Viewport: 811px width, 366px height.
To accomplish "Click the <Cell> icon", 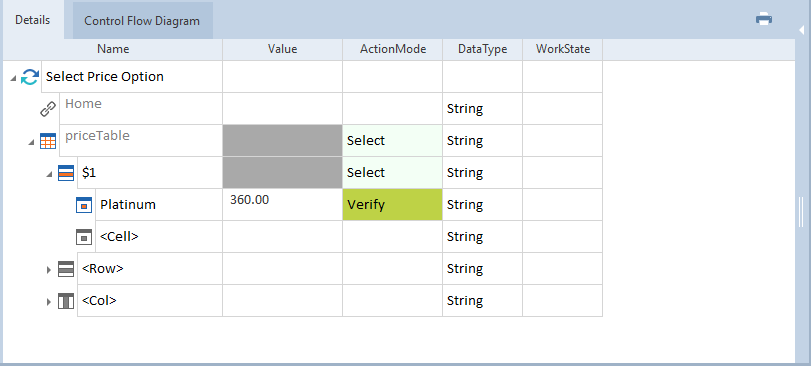I will pos(84,237).
